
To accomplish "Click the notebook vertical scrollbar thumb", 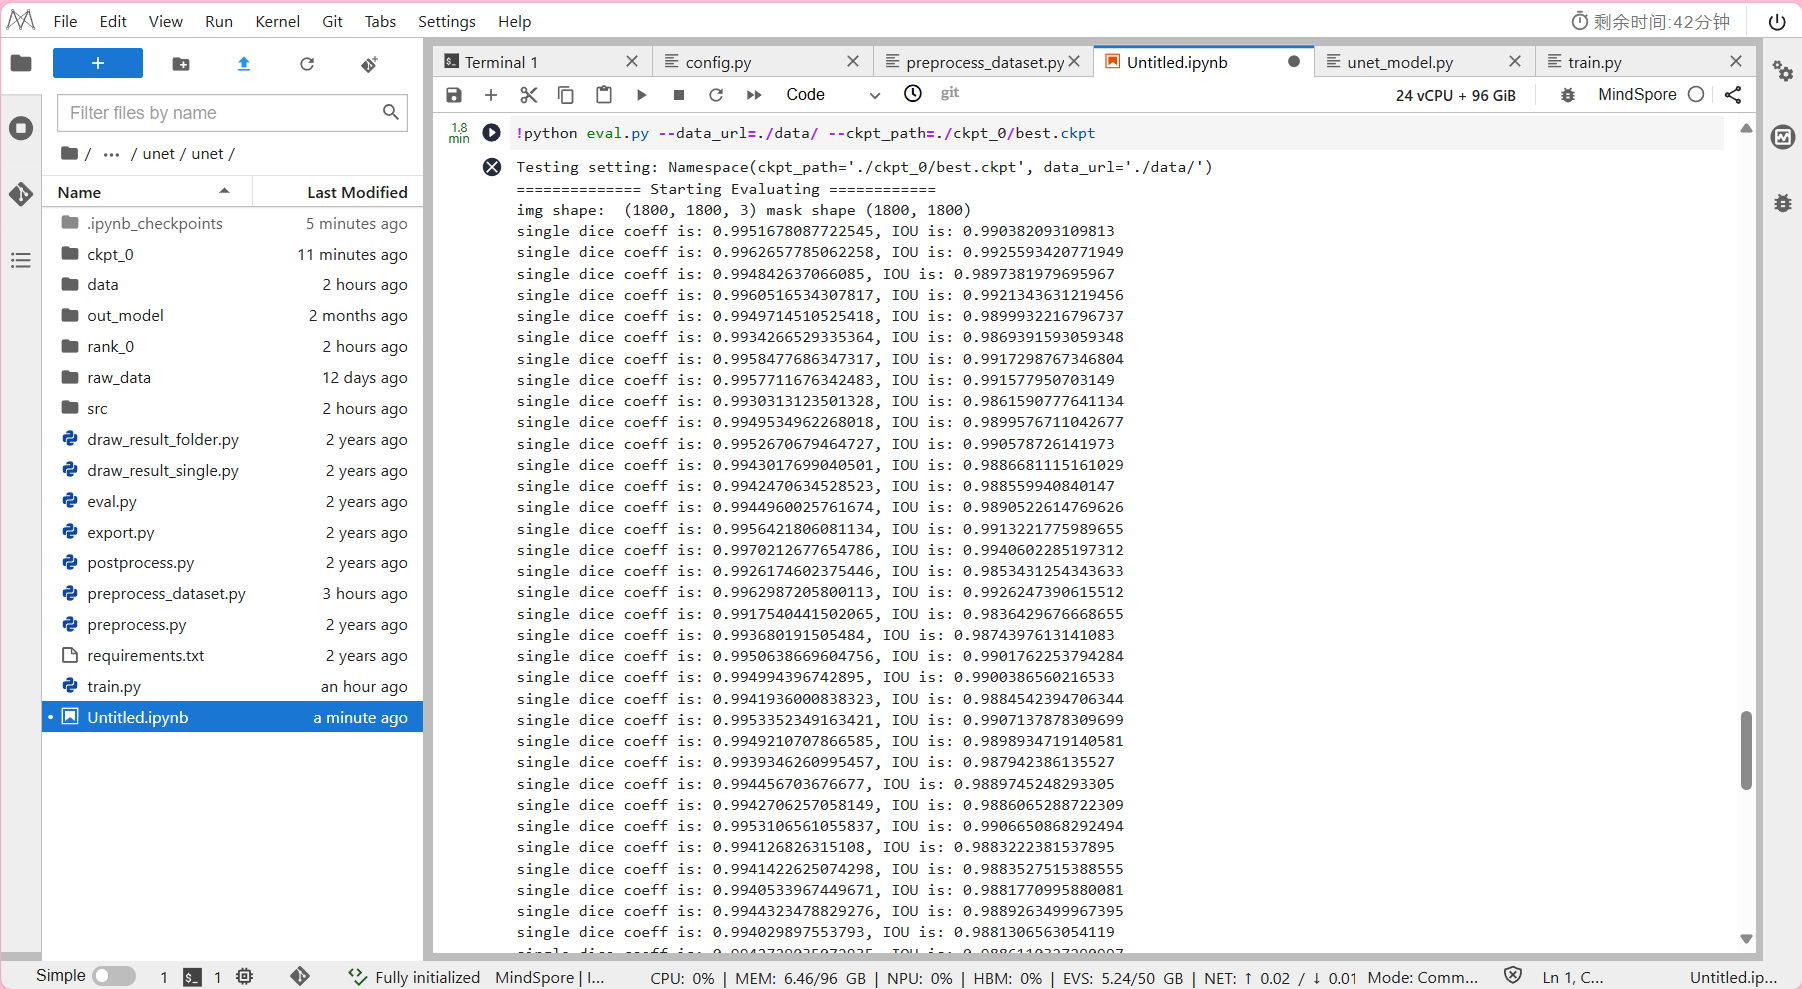I will coord(1746,750).
